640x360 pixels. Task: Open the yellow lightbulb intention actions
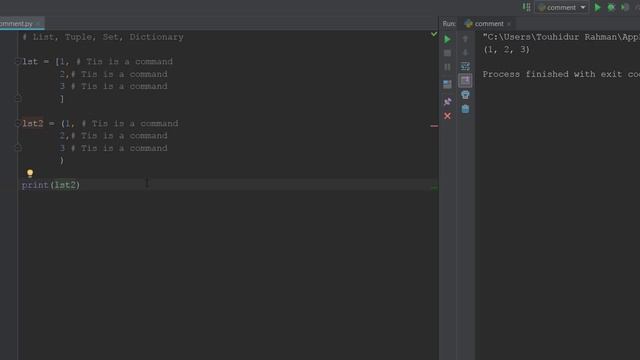(x=30, y=173)
